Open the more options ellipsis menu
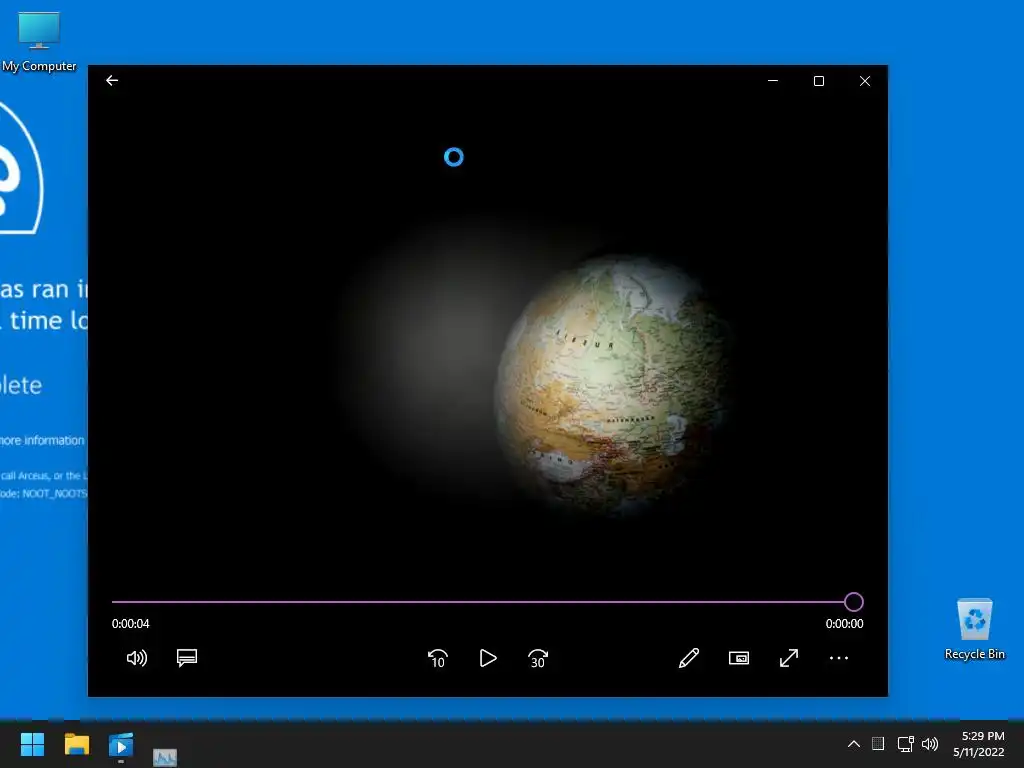The height and width of the screenshot is (768, 1024). tap(839, 658)
